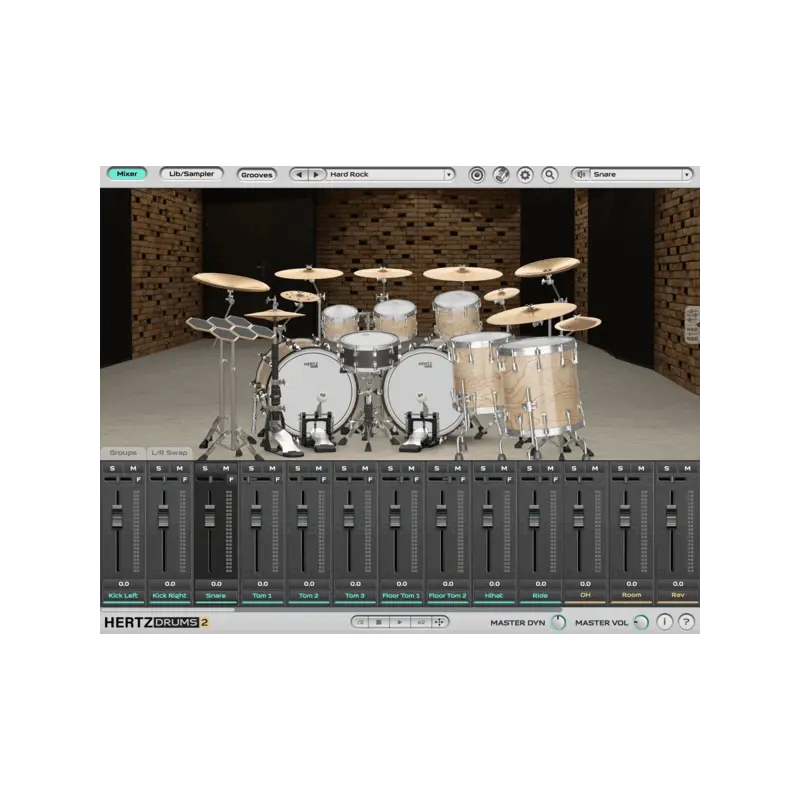This screenshot has height=800, width=800.
Task: Open the Hard Rock preset dropdown
Action: 448,174
